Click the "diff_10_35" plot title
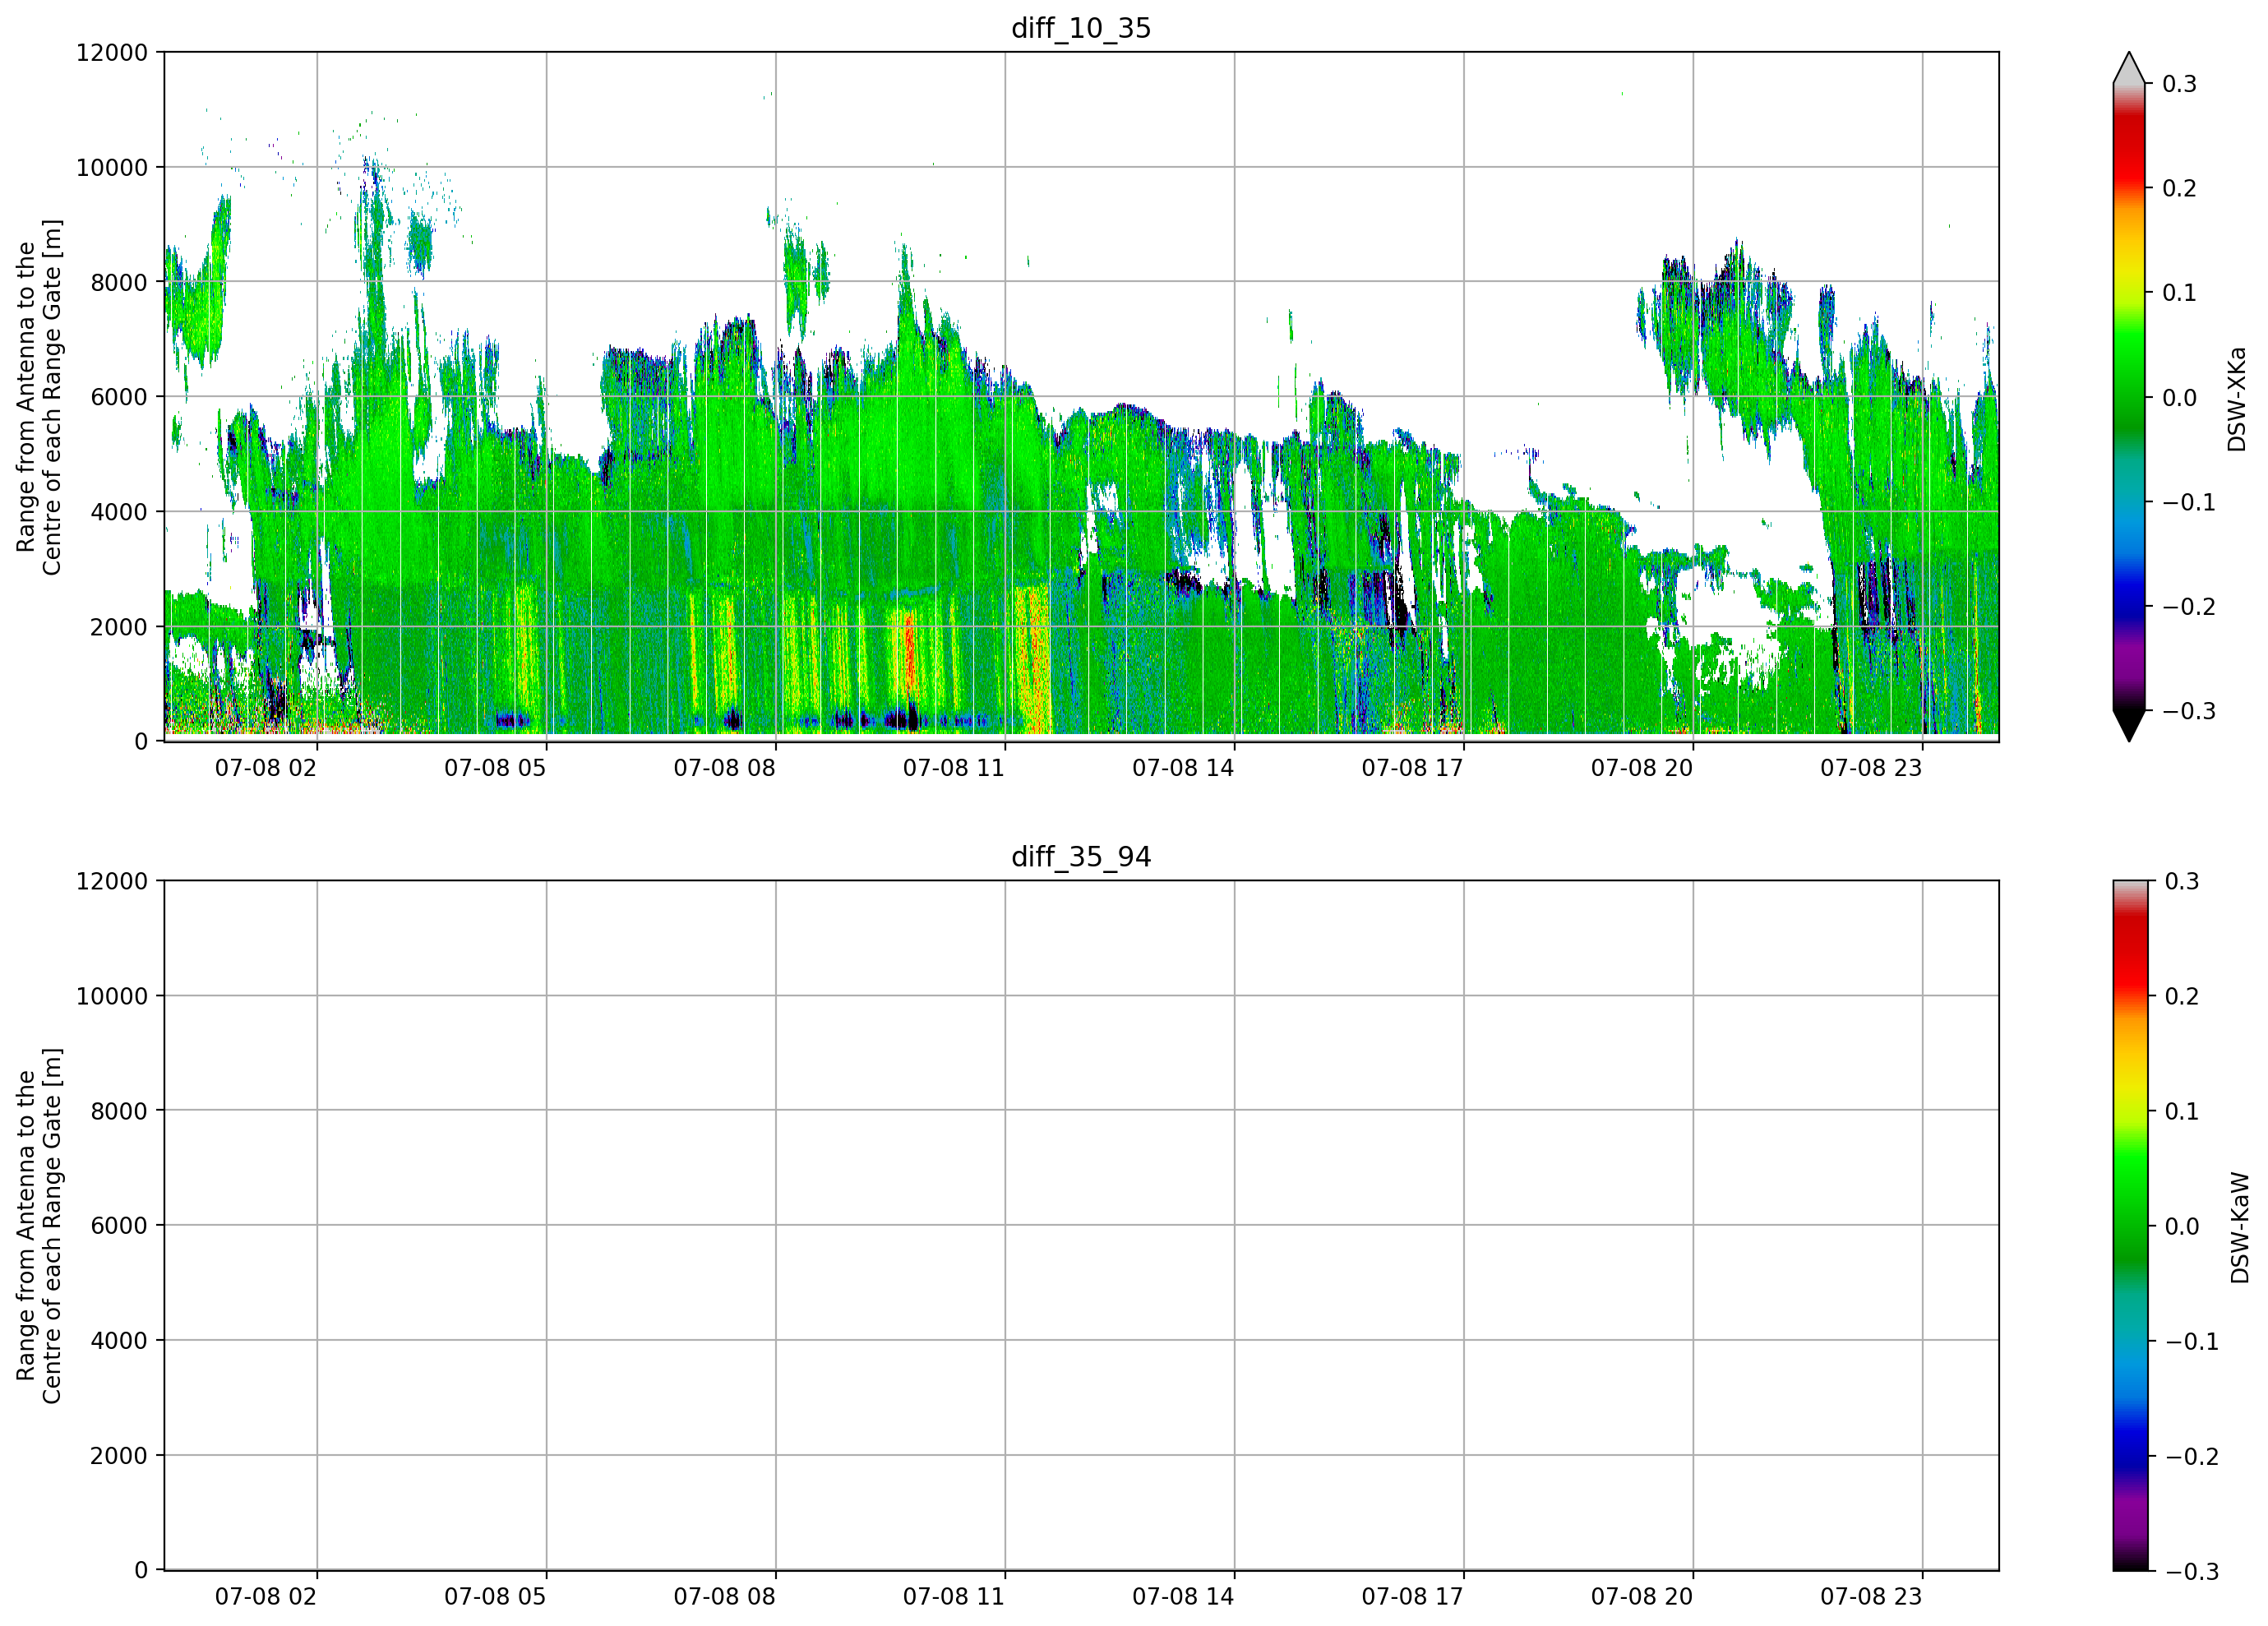This screenshot has height=1626, width=2268. click(1081, 28)
